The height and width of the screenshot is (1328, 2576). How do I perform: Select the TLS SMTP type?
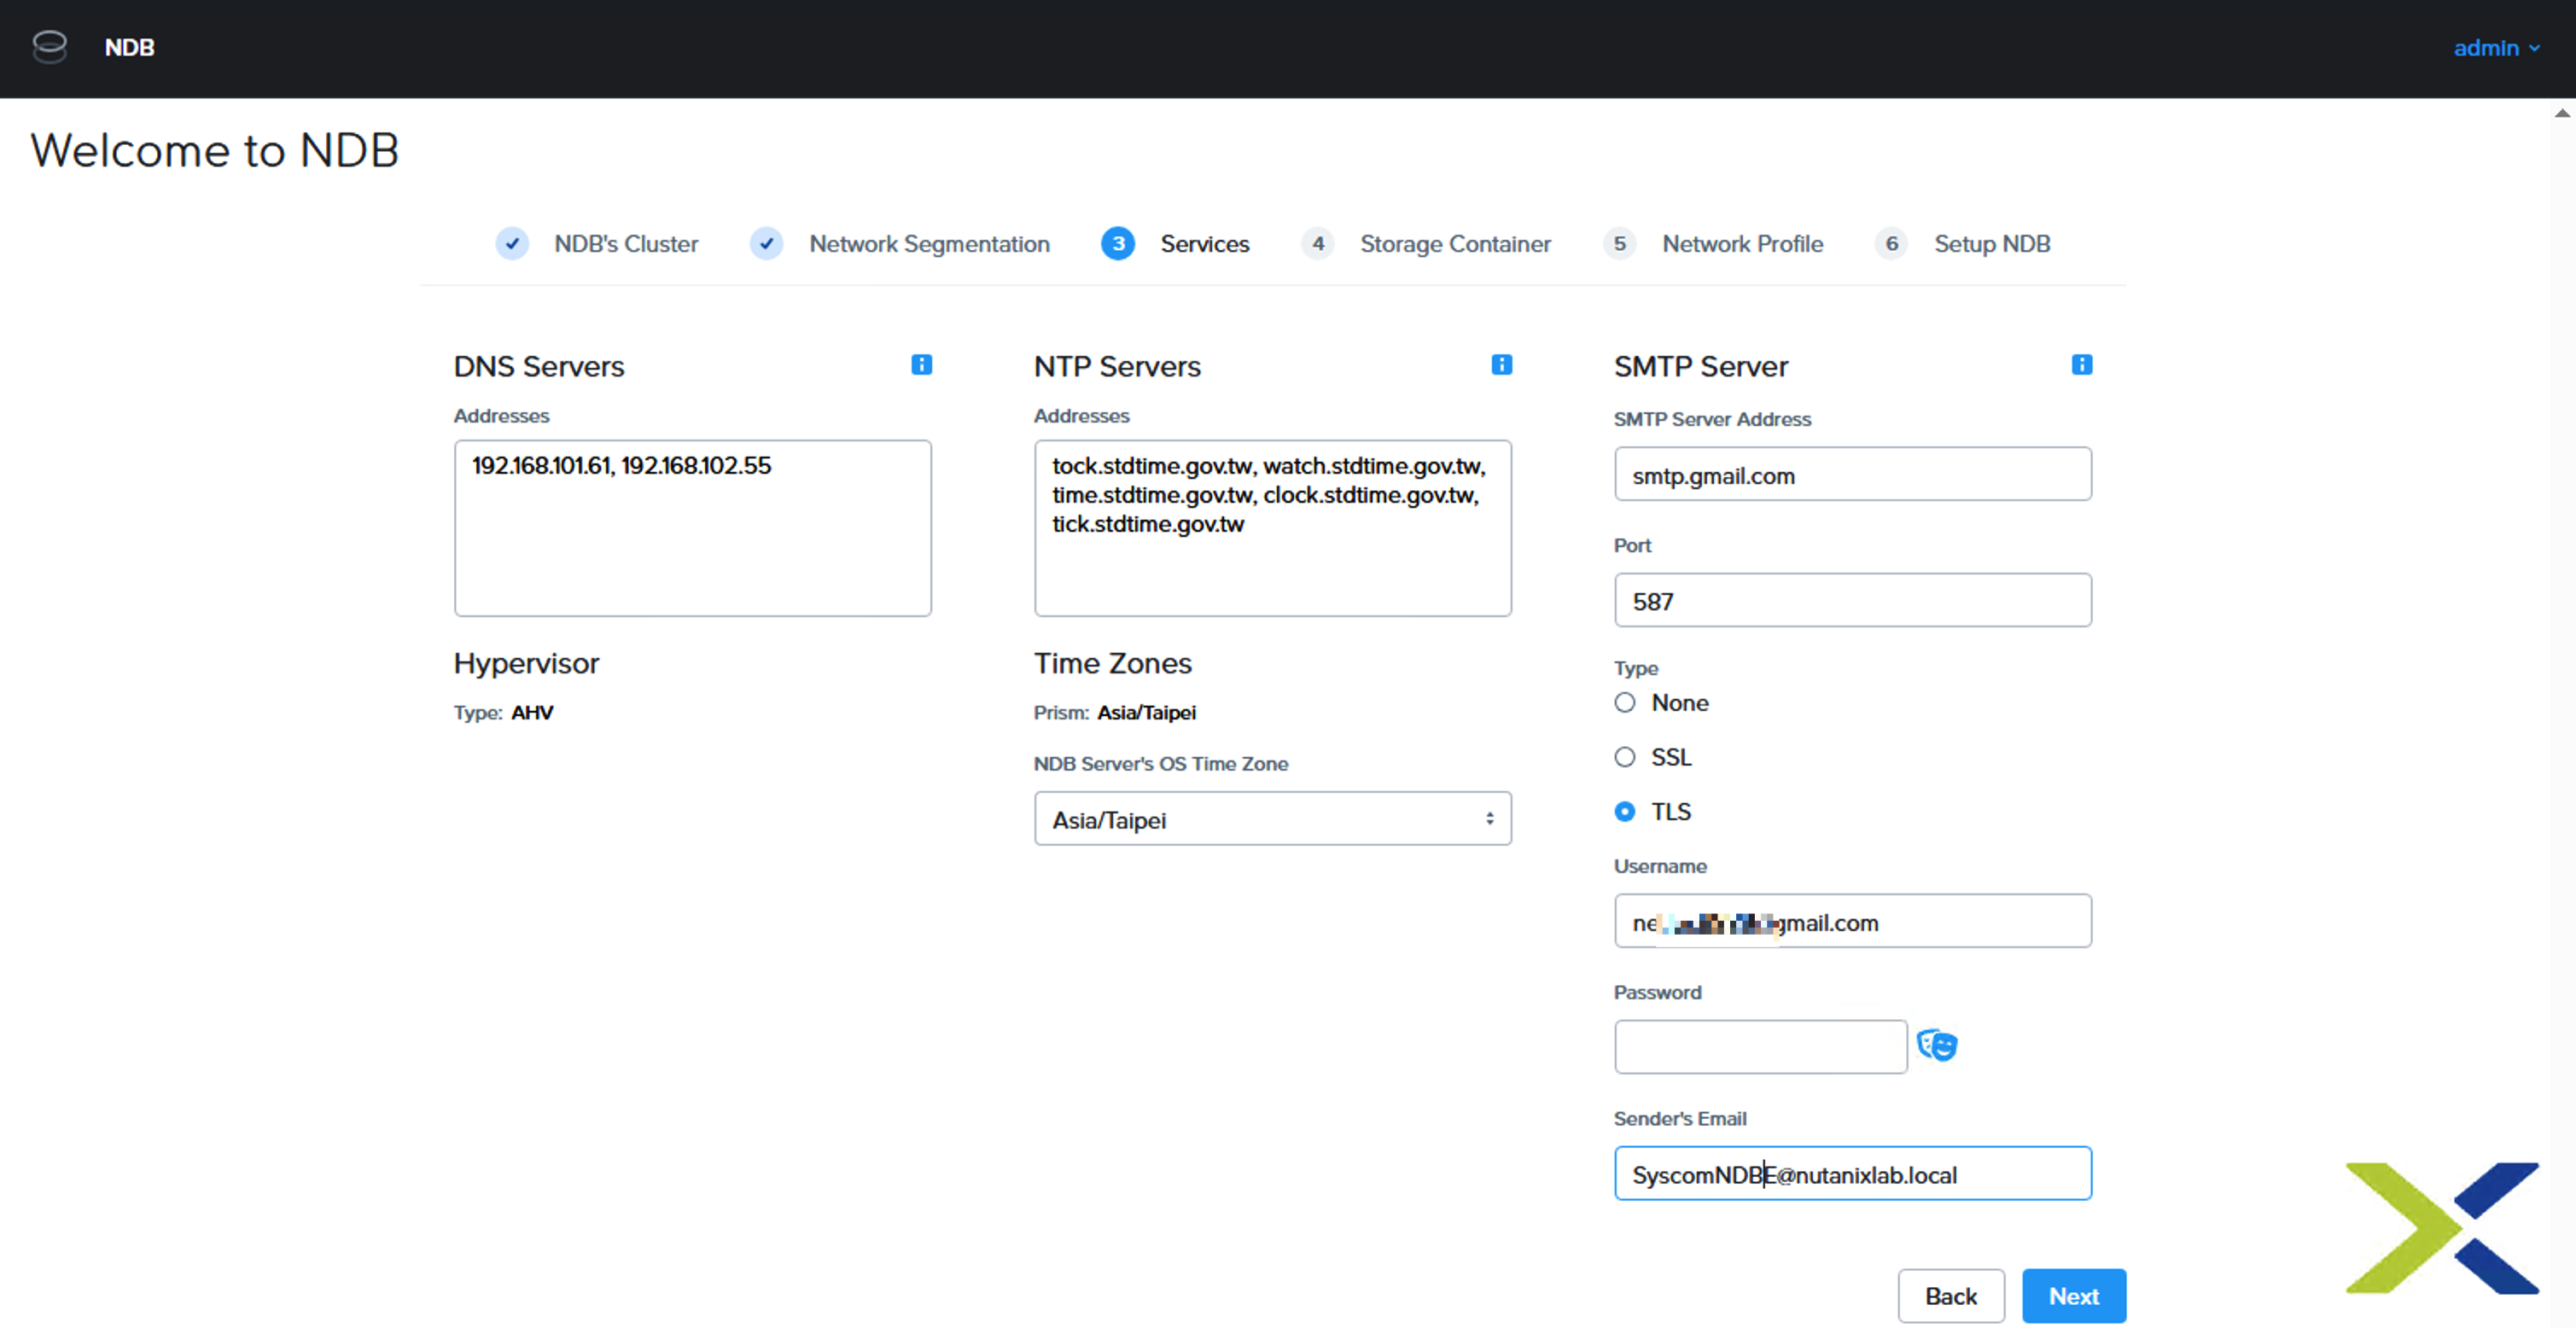click(x=1625, y=811)
